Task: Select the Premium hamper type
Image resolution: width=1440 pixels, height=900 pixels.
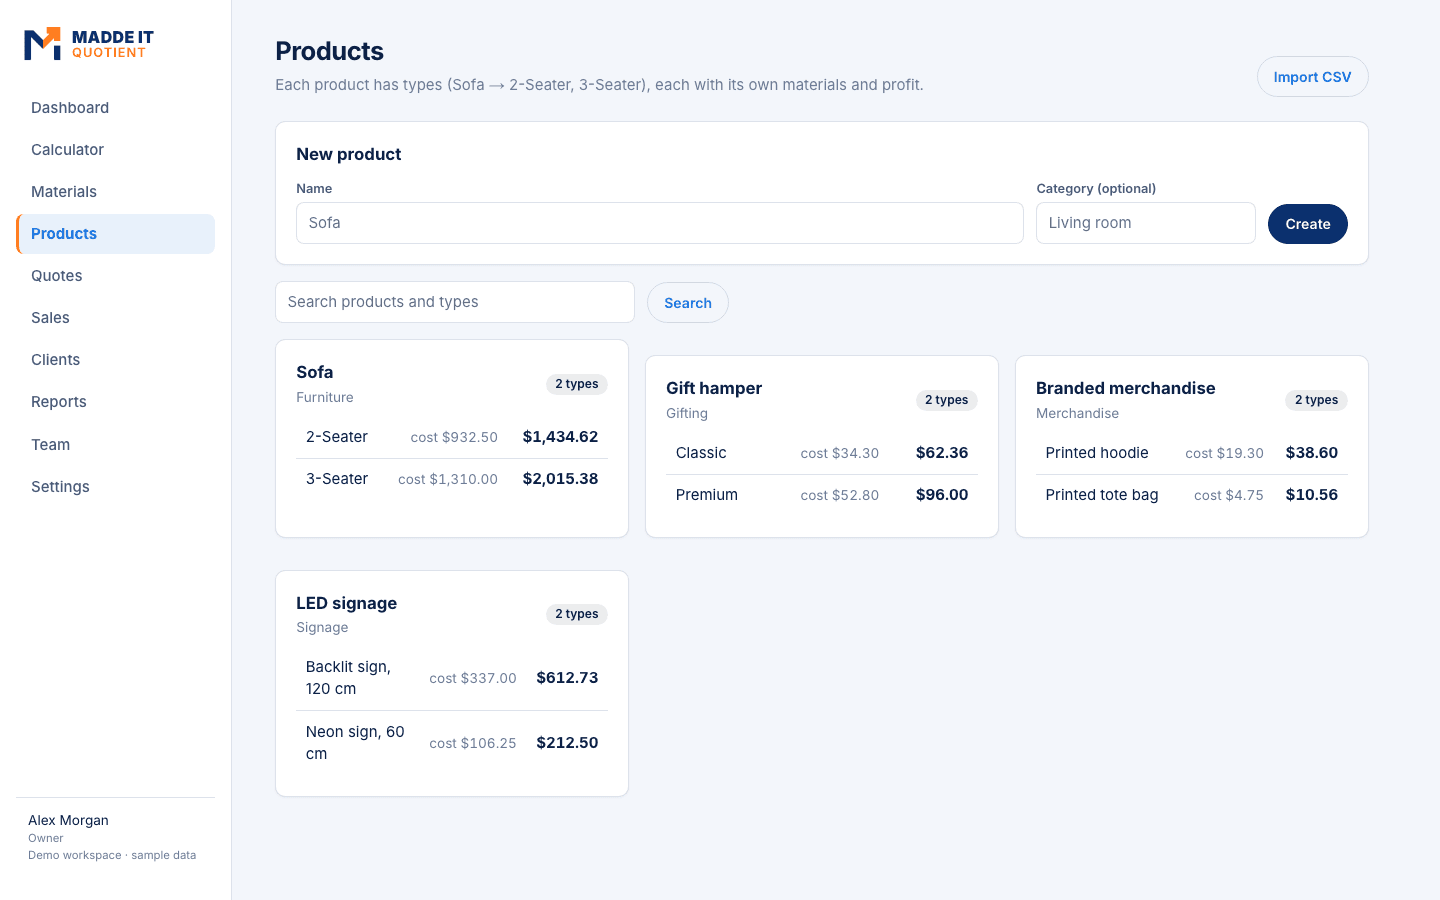Action: tap(822, 495)
